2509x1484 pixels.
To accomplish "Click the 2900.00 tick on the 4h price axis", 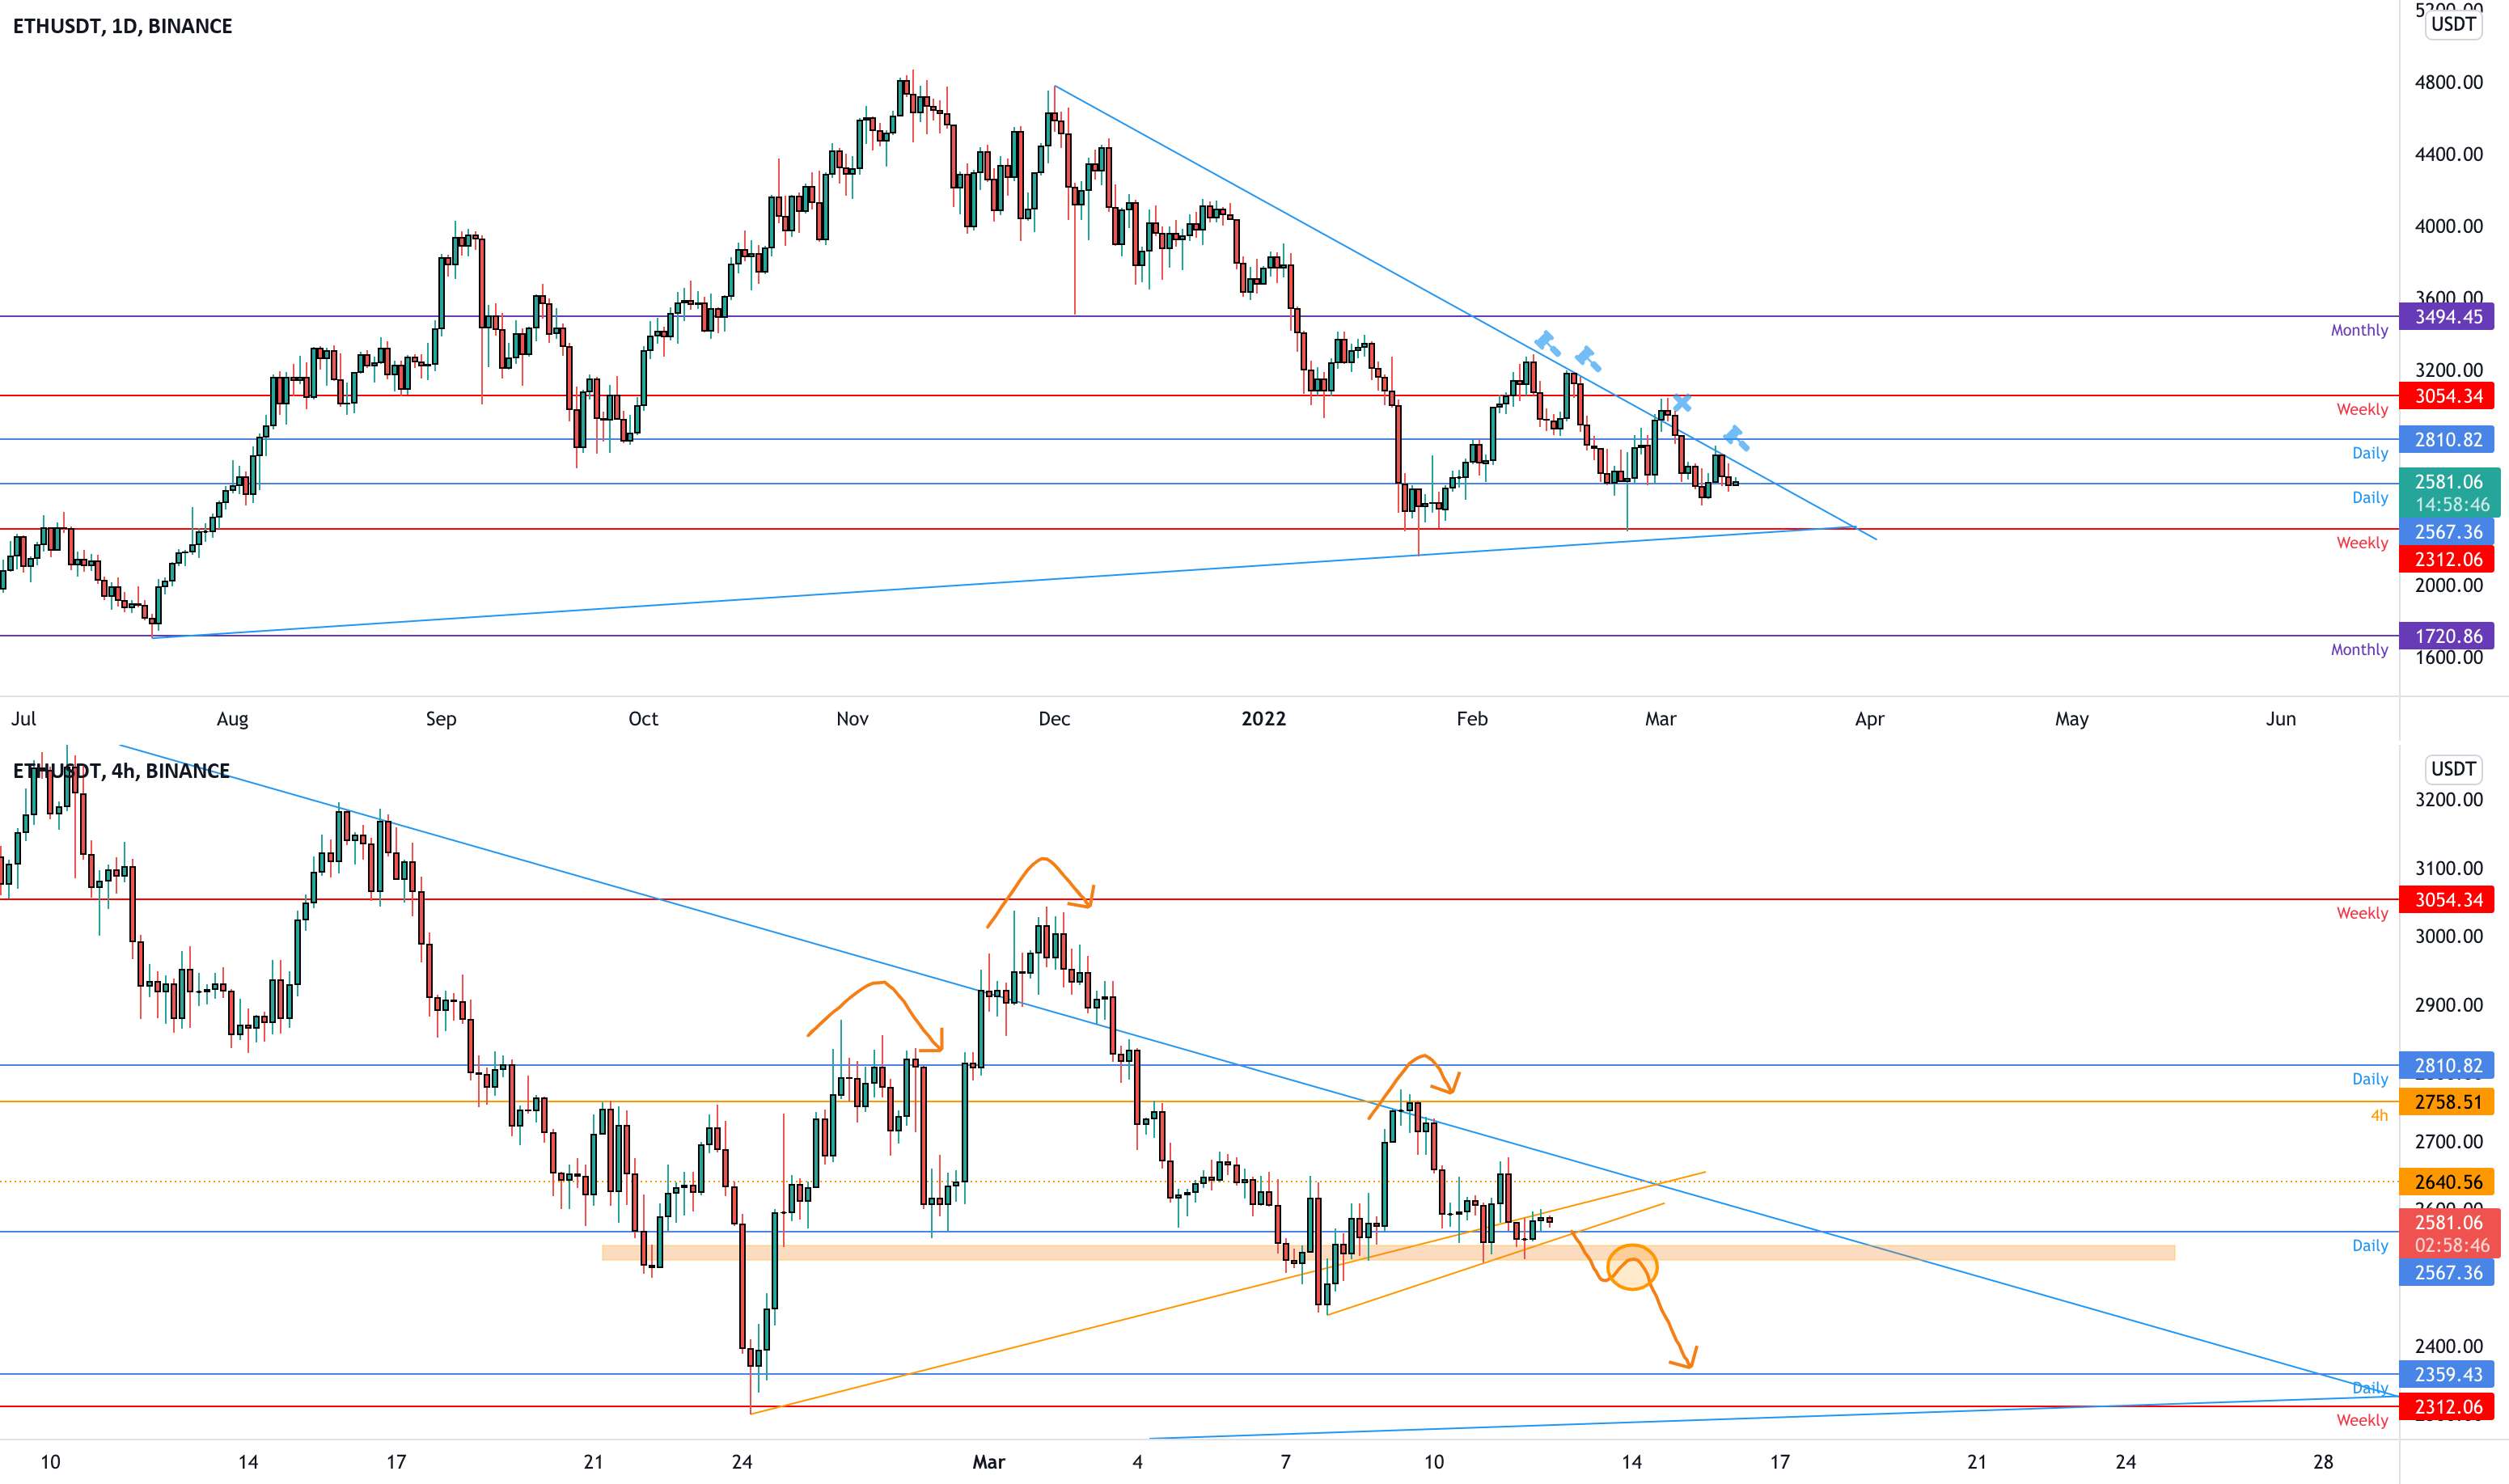I will click(2448, 1005).
